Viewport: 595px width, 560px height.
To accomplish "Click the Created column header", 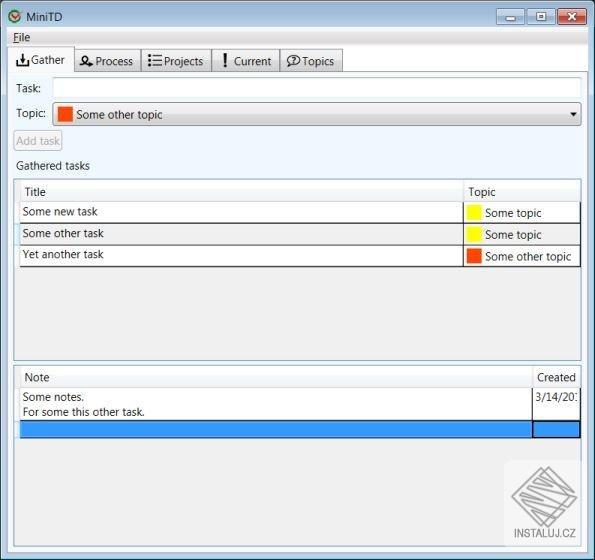I will [x=557, y=377].
